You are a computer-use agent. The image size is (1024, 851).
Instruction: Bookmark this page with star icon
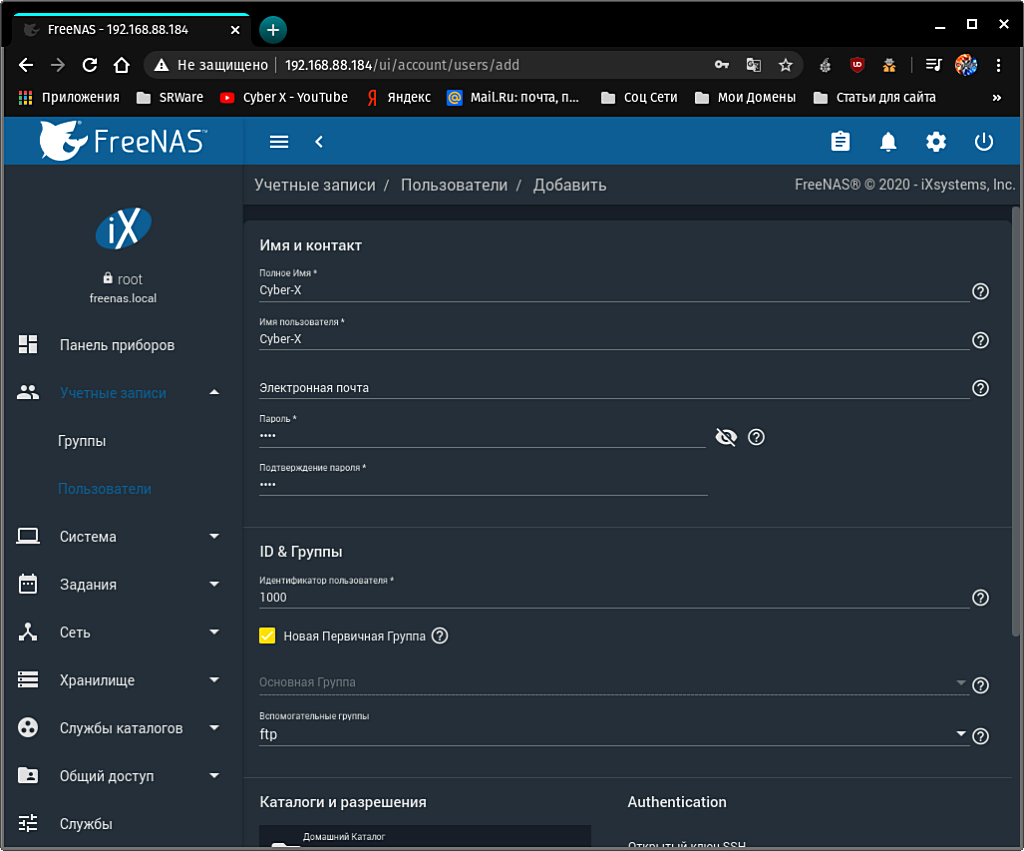click(x=785, y=65)
